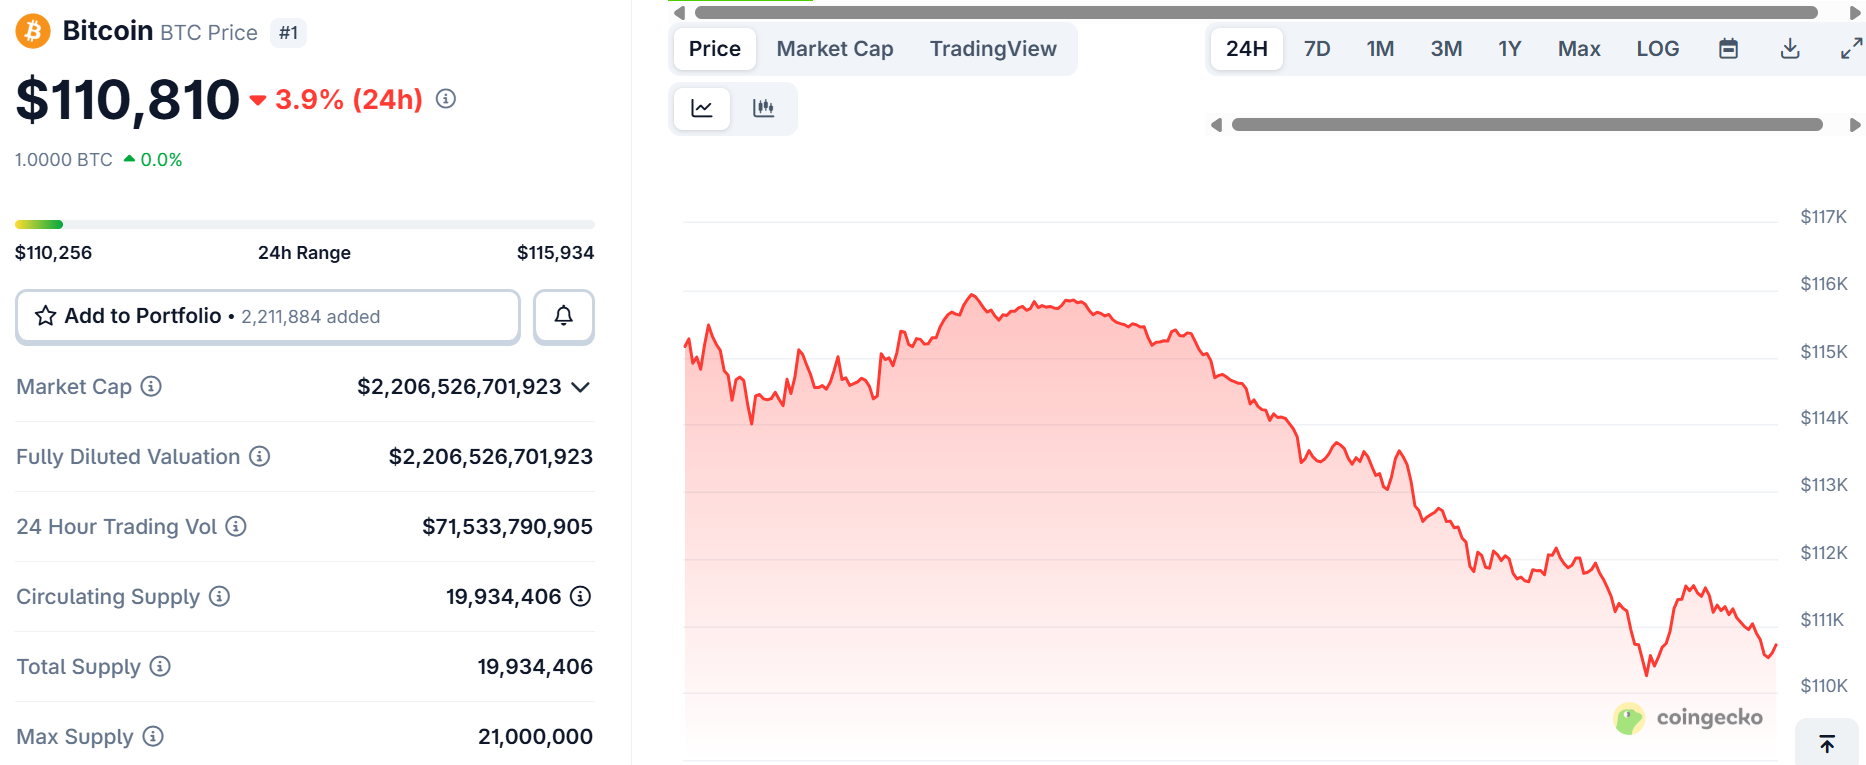Select 1M time range

click(x=1380, y=49)
